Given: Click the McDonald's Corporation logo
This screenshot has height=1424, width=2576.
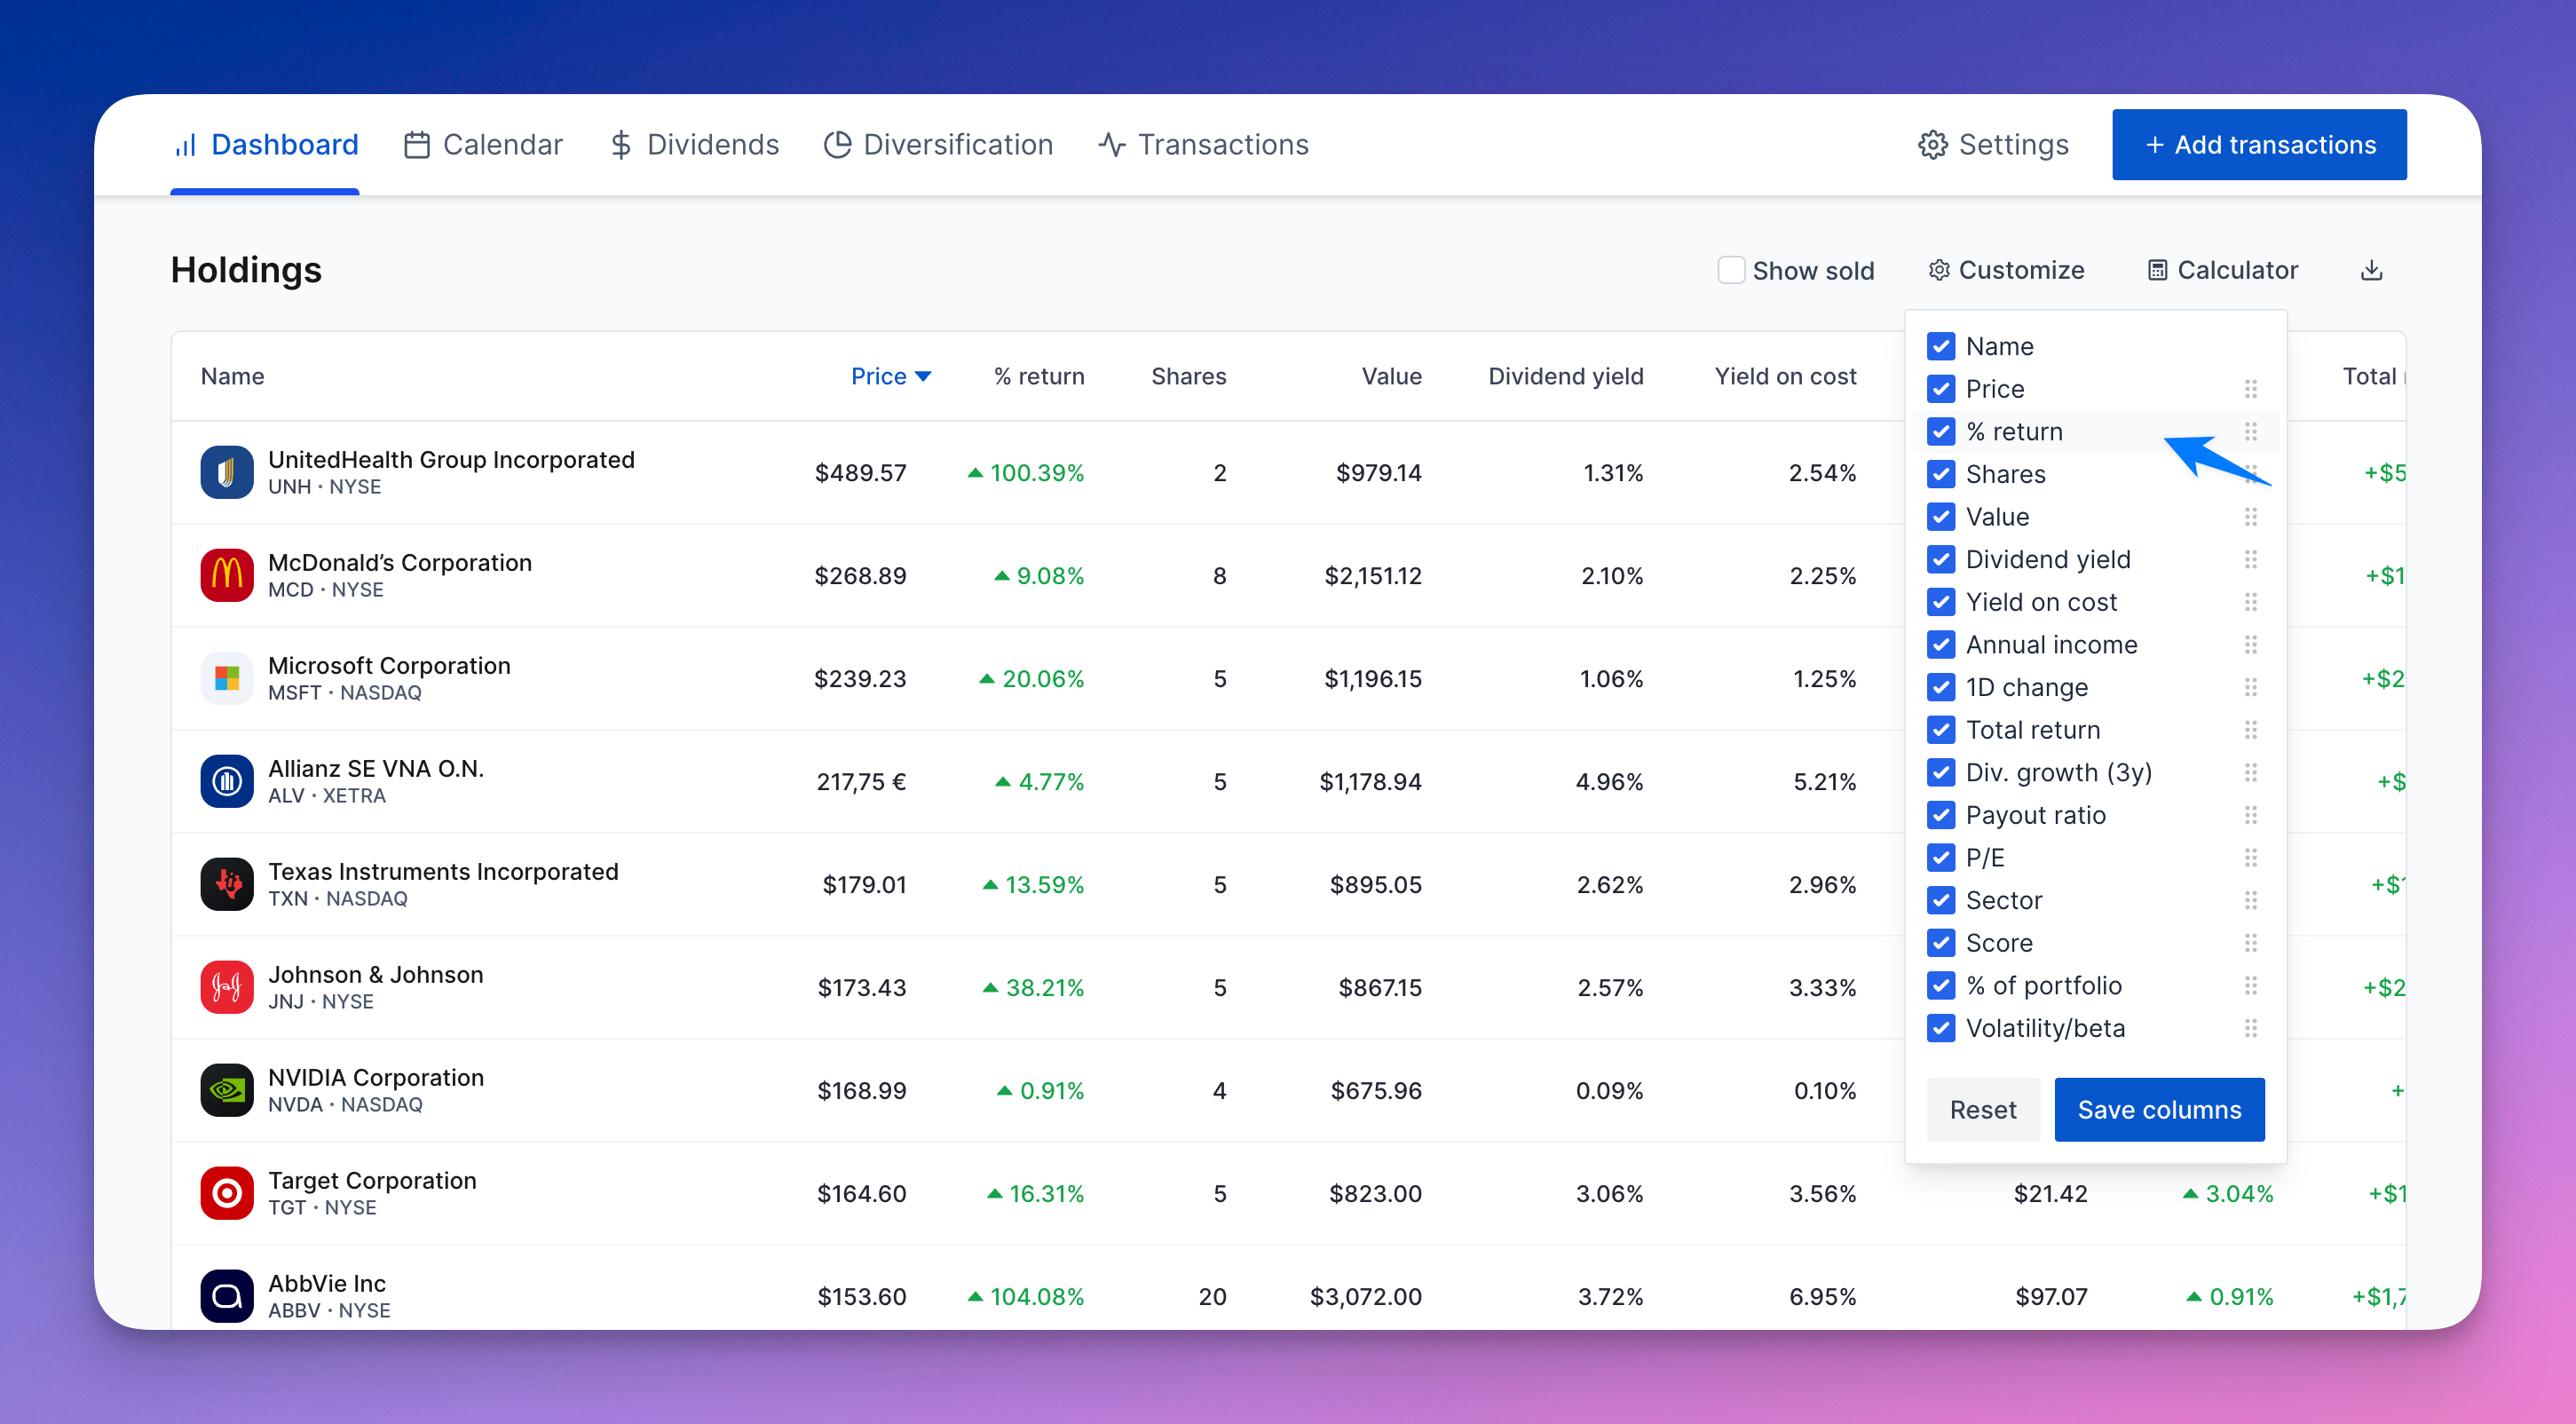Looking at the screenshot, I should tap(226, 575).
